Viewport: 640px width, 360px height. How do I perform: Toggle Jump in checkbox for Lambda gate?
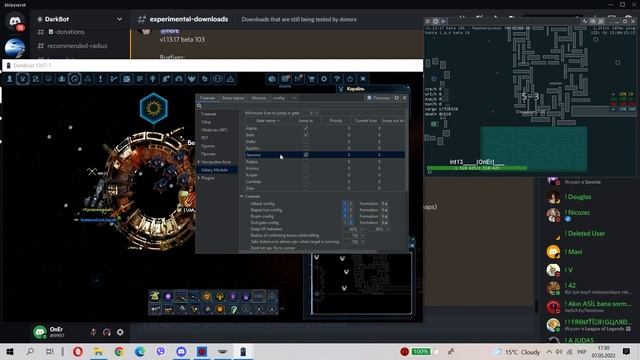[x=306, y=182]
